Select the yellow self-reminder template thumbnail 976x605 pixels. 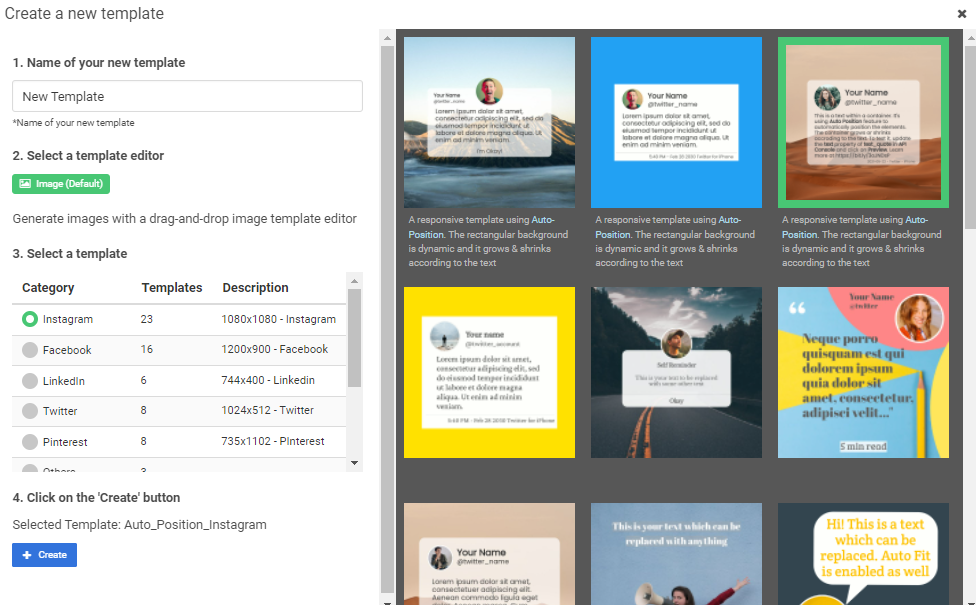coord(489,372)
